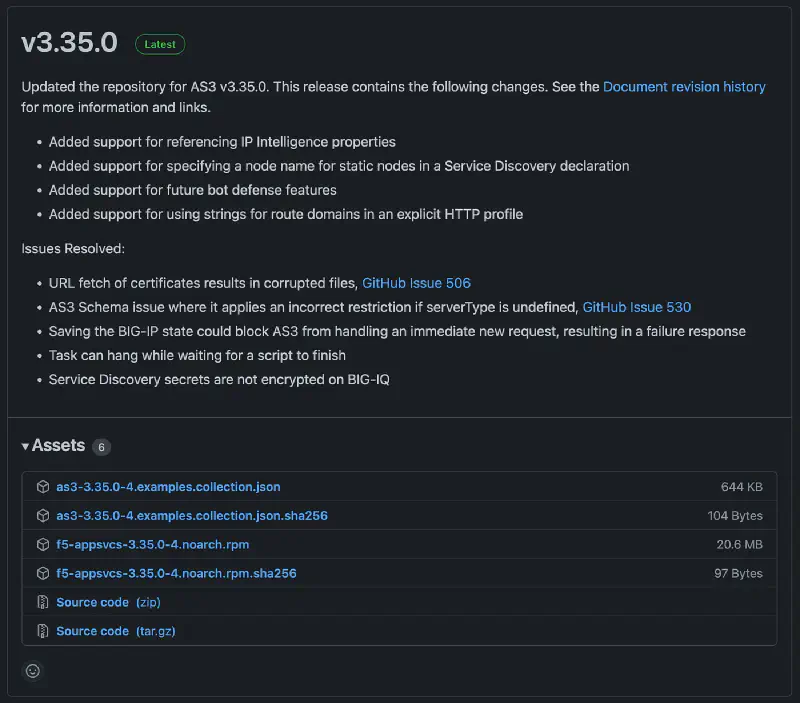Click package icon next to noarch.rpm.sha256 file
800x703 pixels.
(x=43, y=574)
